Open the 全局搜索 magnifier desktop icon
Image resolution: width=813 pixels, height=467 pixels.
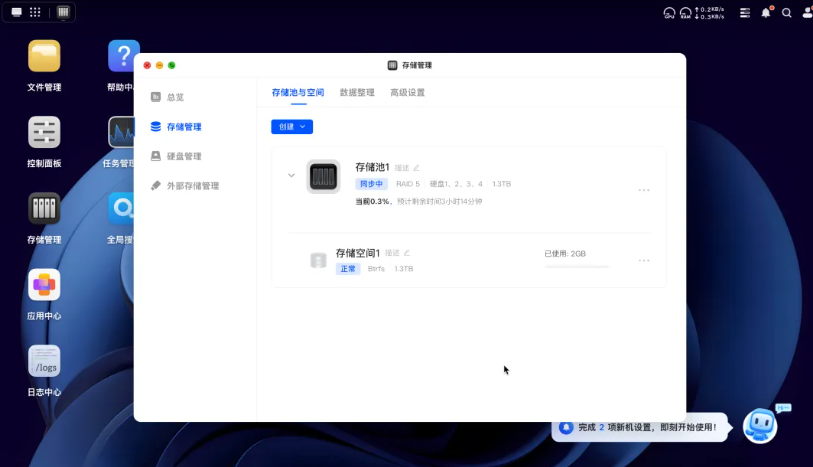click(121, 208)
